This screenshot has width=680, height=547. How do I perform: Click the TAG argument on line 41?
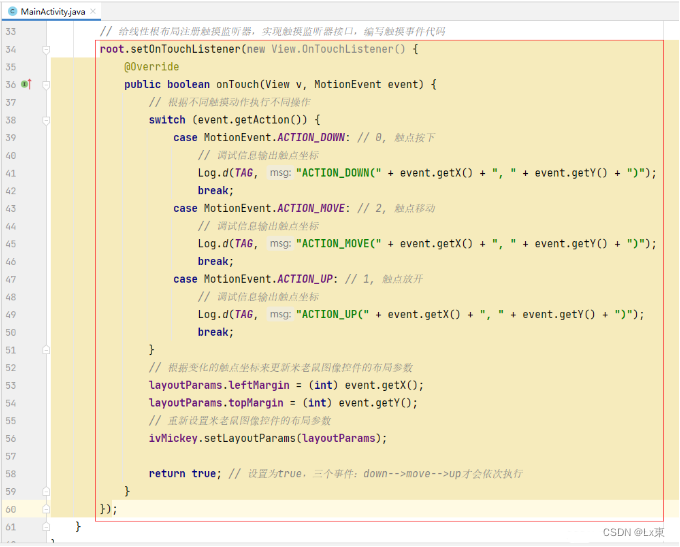point(244,173)
